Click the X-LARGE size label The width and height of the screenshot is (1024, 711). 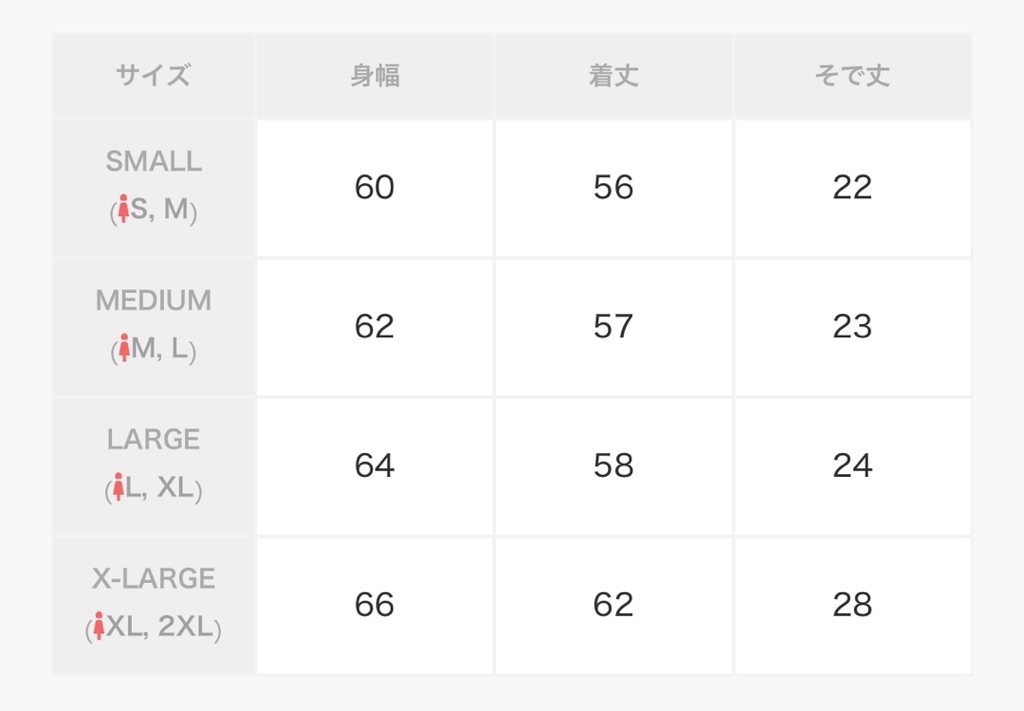point(153,578)
